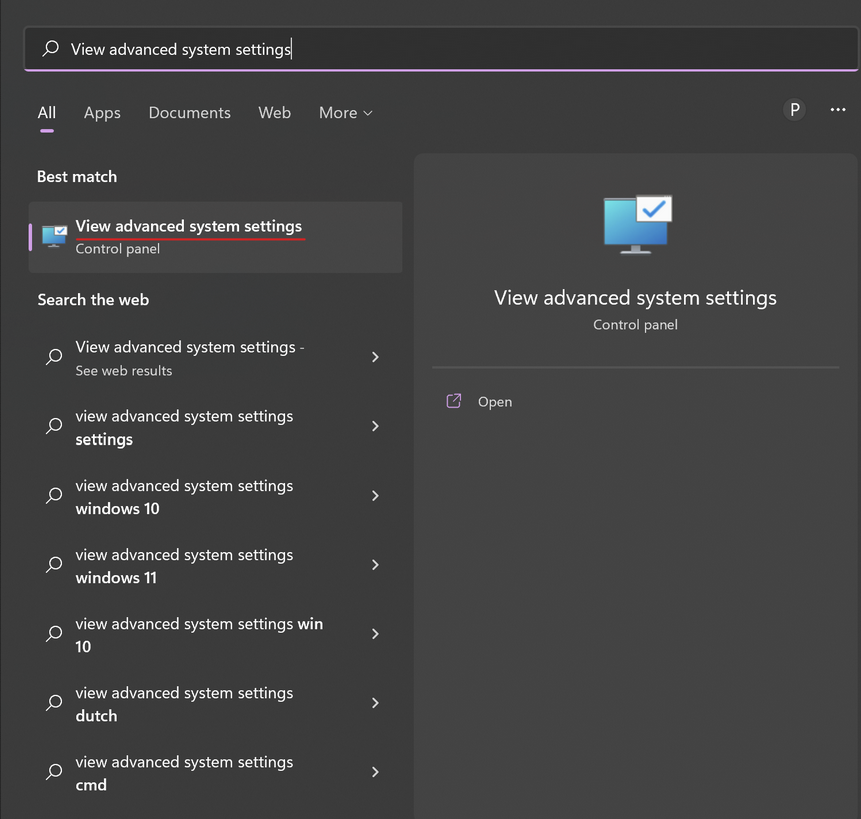Screen dimensions: 861x819
Task: Click magnifier icon beside 'See web results'
Action: pyautogui.click(x=54, y=357)
